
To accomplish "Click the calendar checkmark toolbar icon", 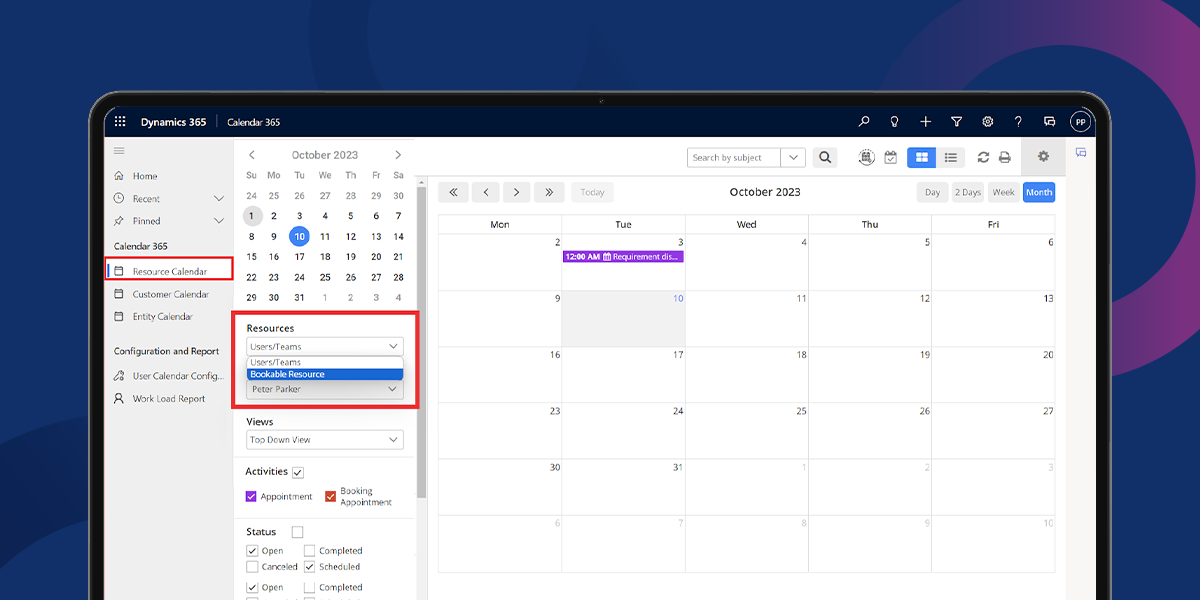I will coord(890,157).
